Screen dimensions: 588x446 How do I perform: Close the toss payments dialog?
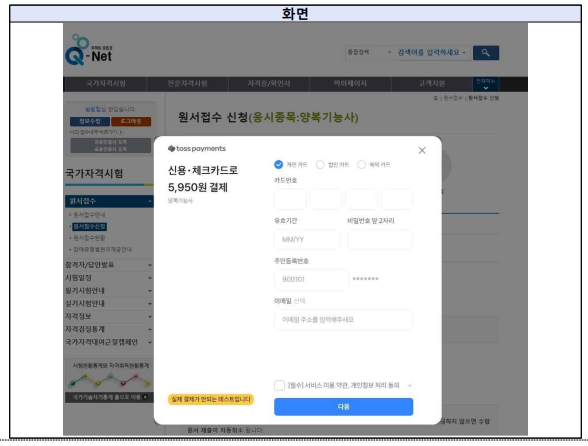point(422,150)
